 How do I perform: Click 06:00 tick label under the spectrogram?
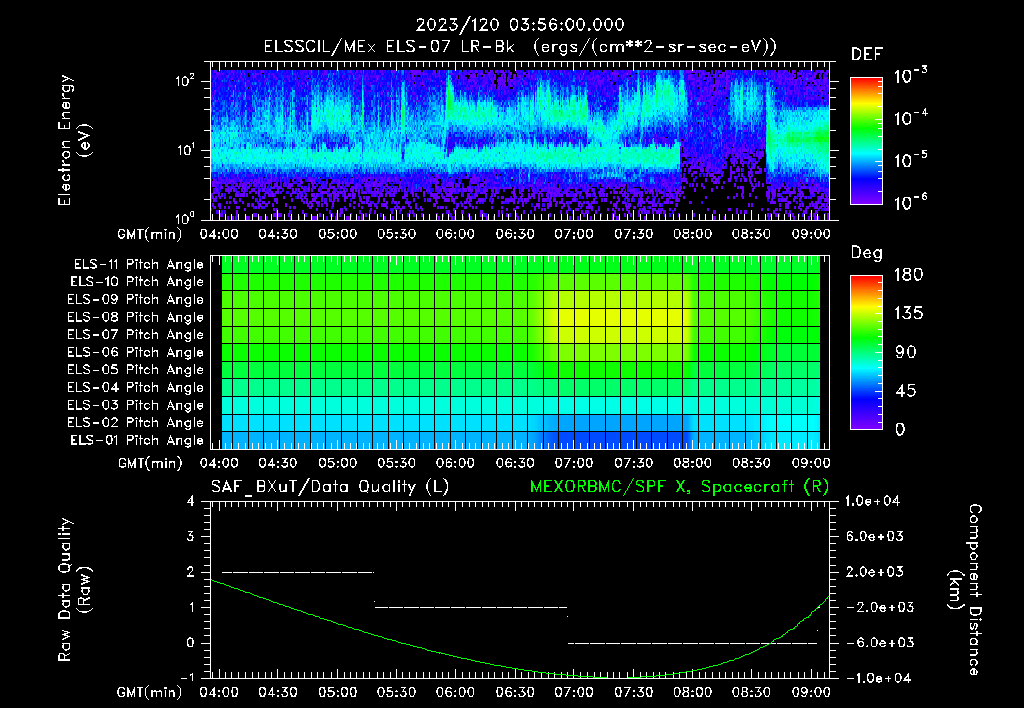456,234
